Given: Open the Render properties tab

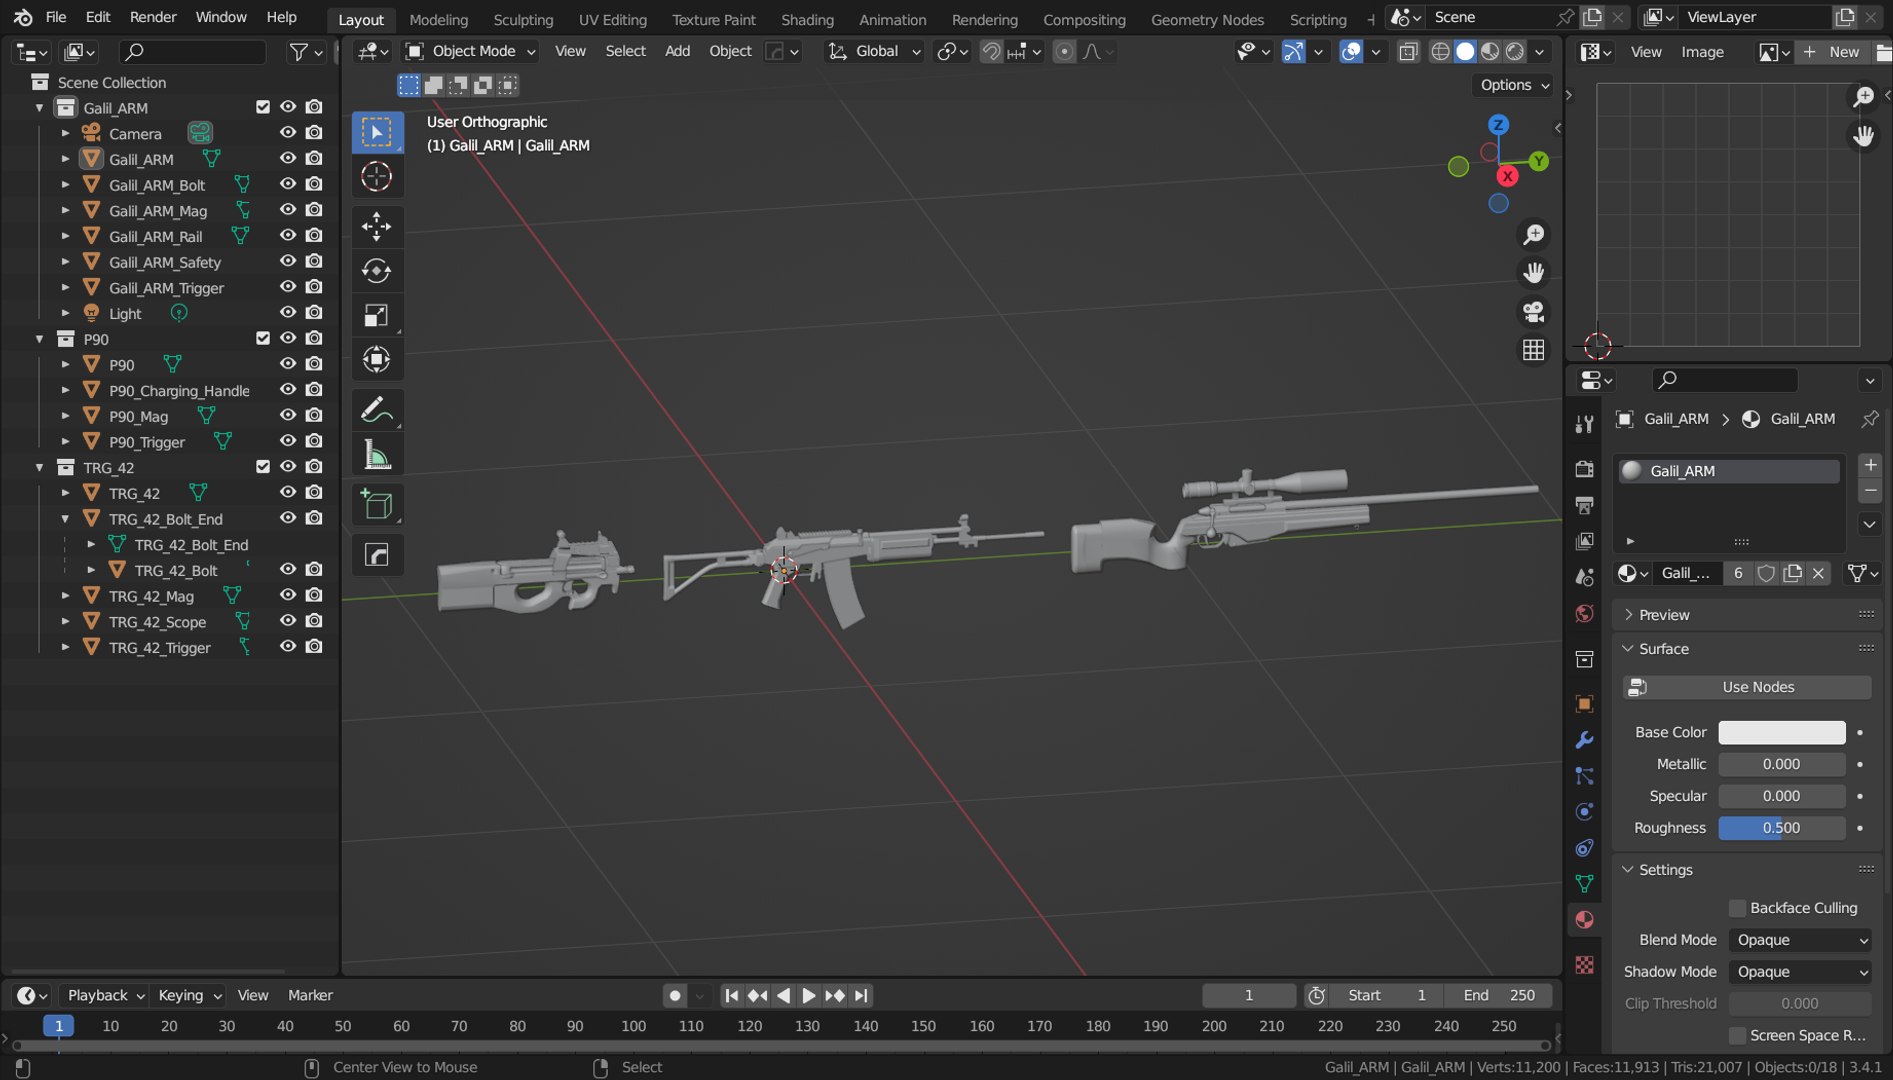Looking at the screenshot, I should [x=1585, y=469].
